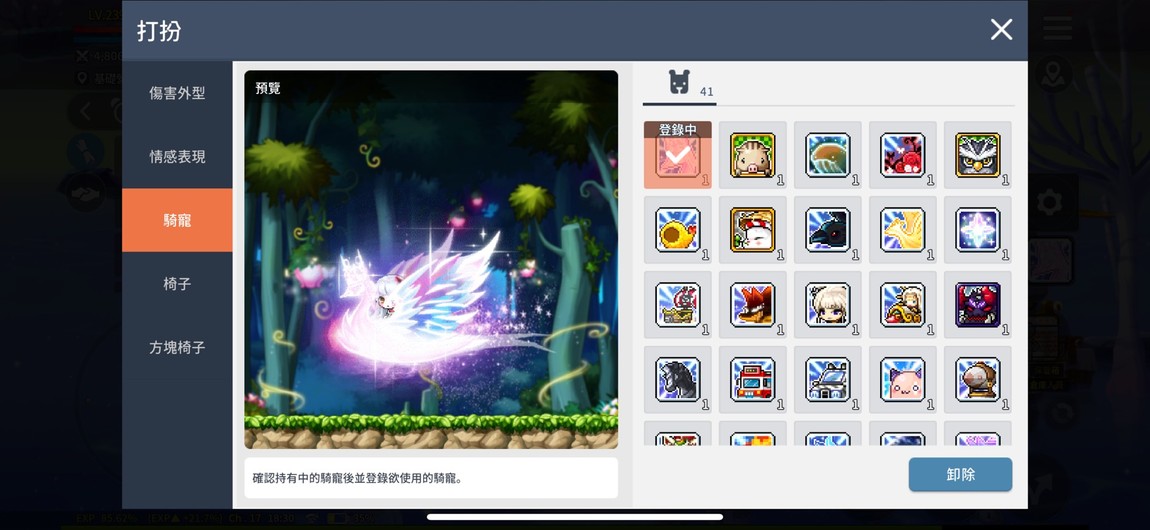
Task: Switch to the 方塊椅子 section
Action: (177, 347)
